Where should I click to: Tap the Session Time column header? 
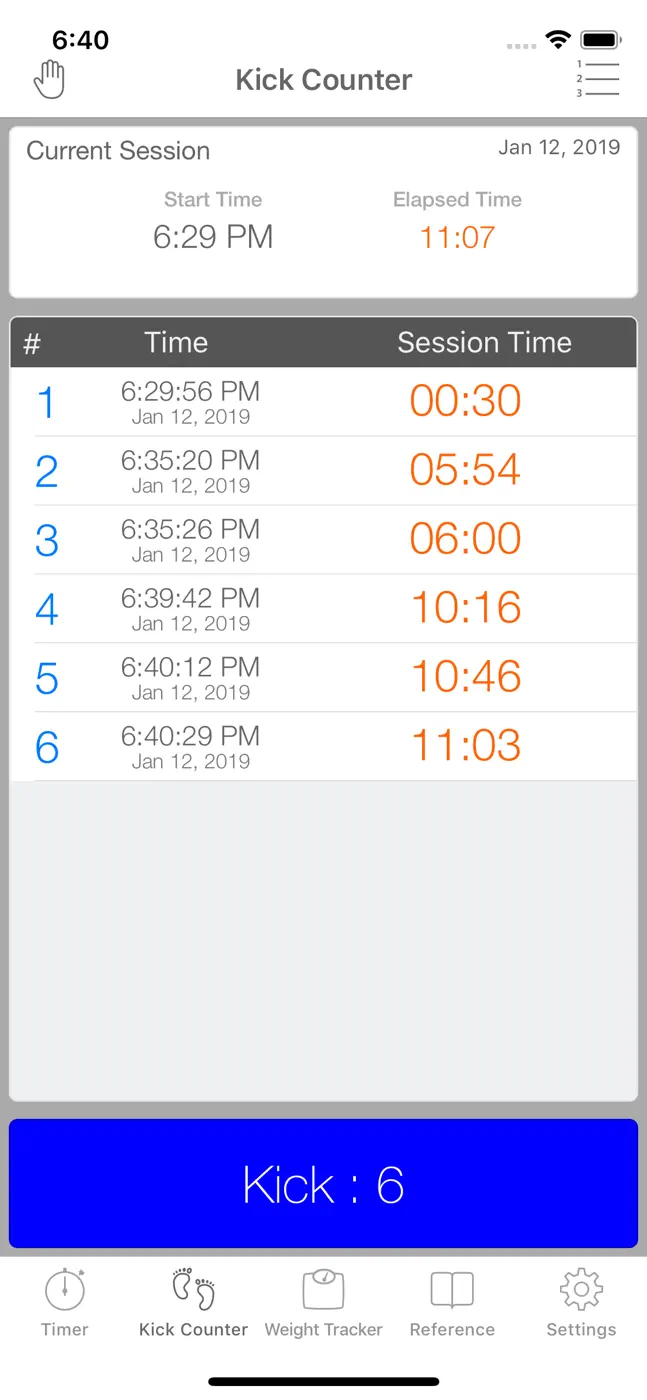point(484,343)
